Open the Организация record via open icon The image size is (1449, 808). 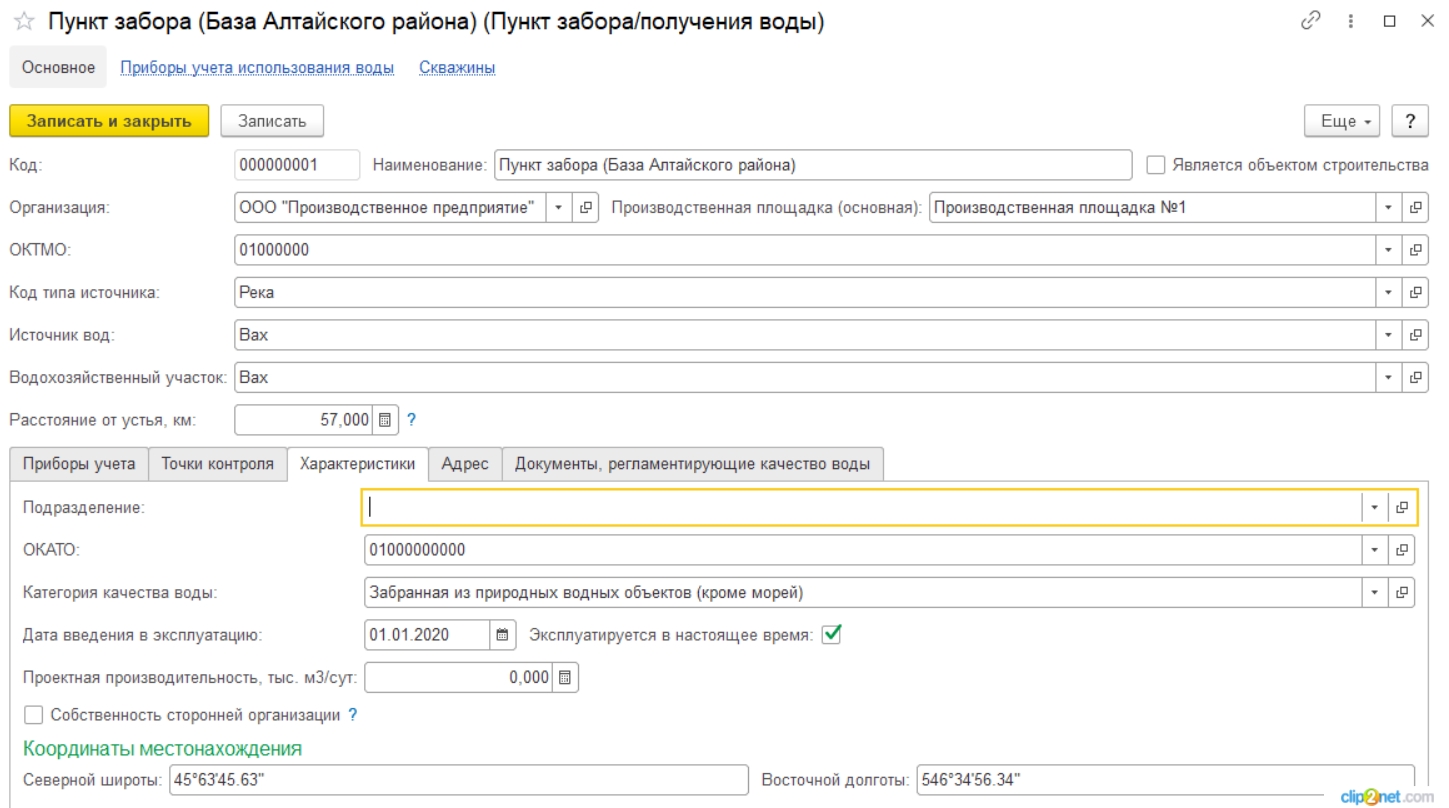tap(585, 209)
